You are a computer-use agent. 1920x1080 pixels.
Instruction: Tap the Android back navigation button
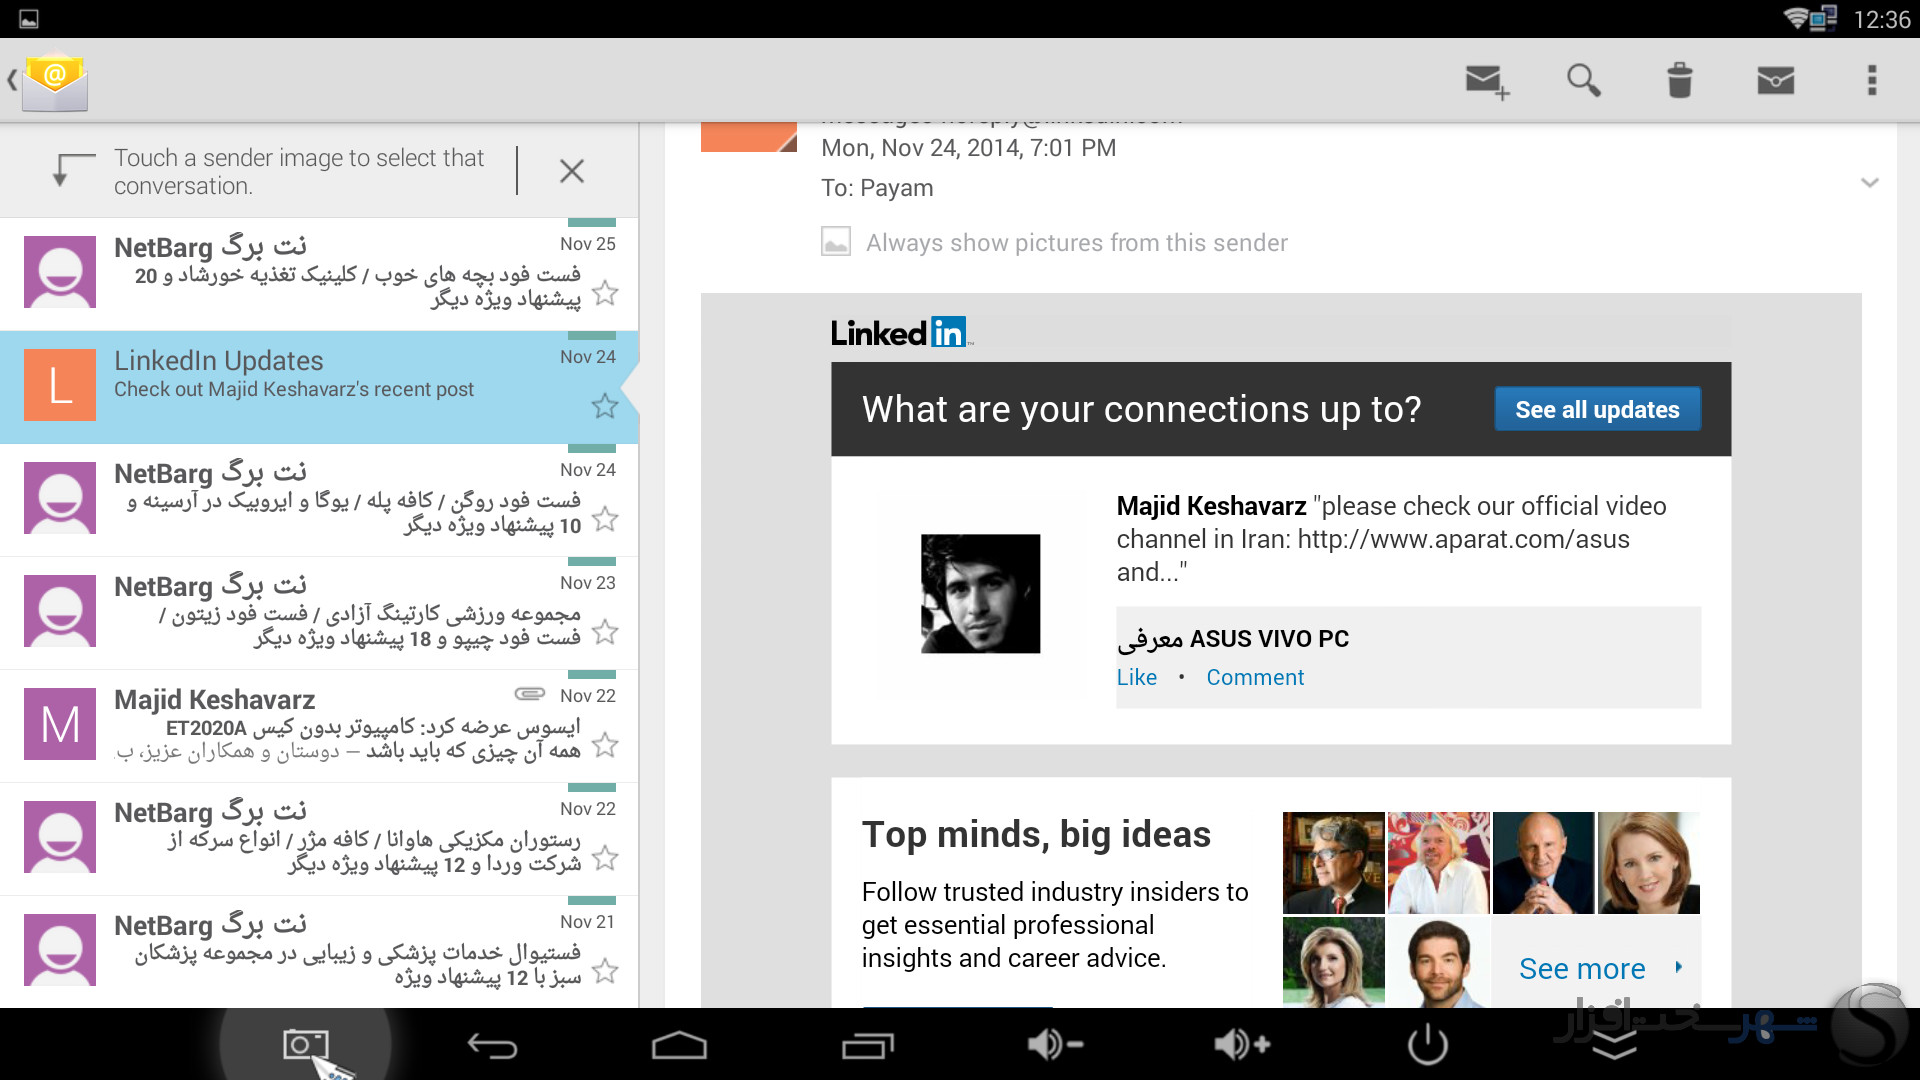[492, 1046]
